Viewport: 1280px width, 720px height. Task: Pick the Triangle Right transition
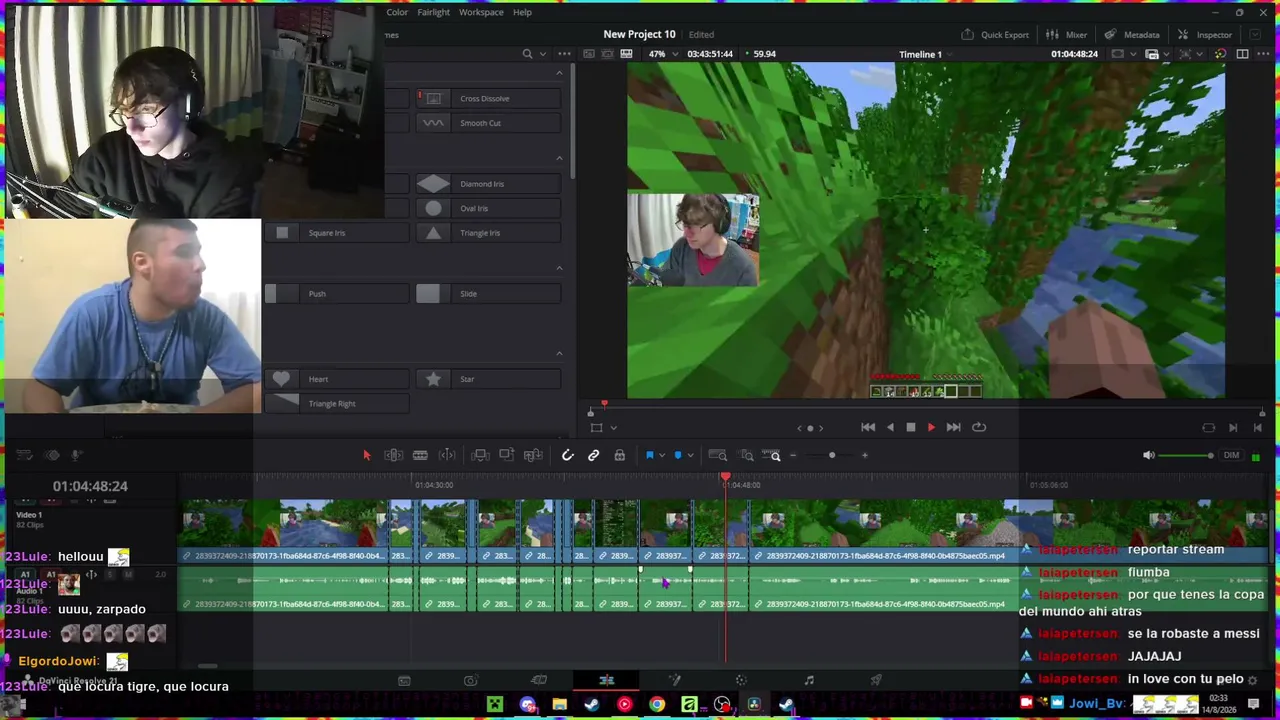pos(337,403)
